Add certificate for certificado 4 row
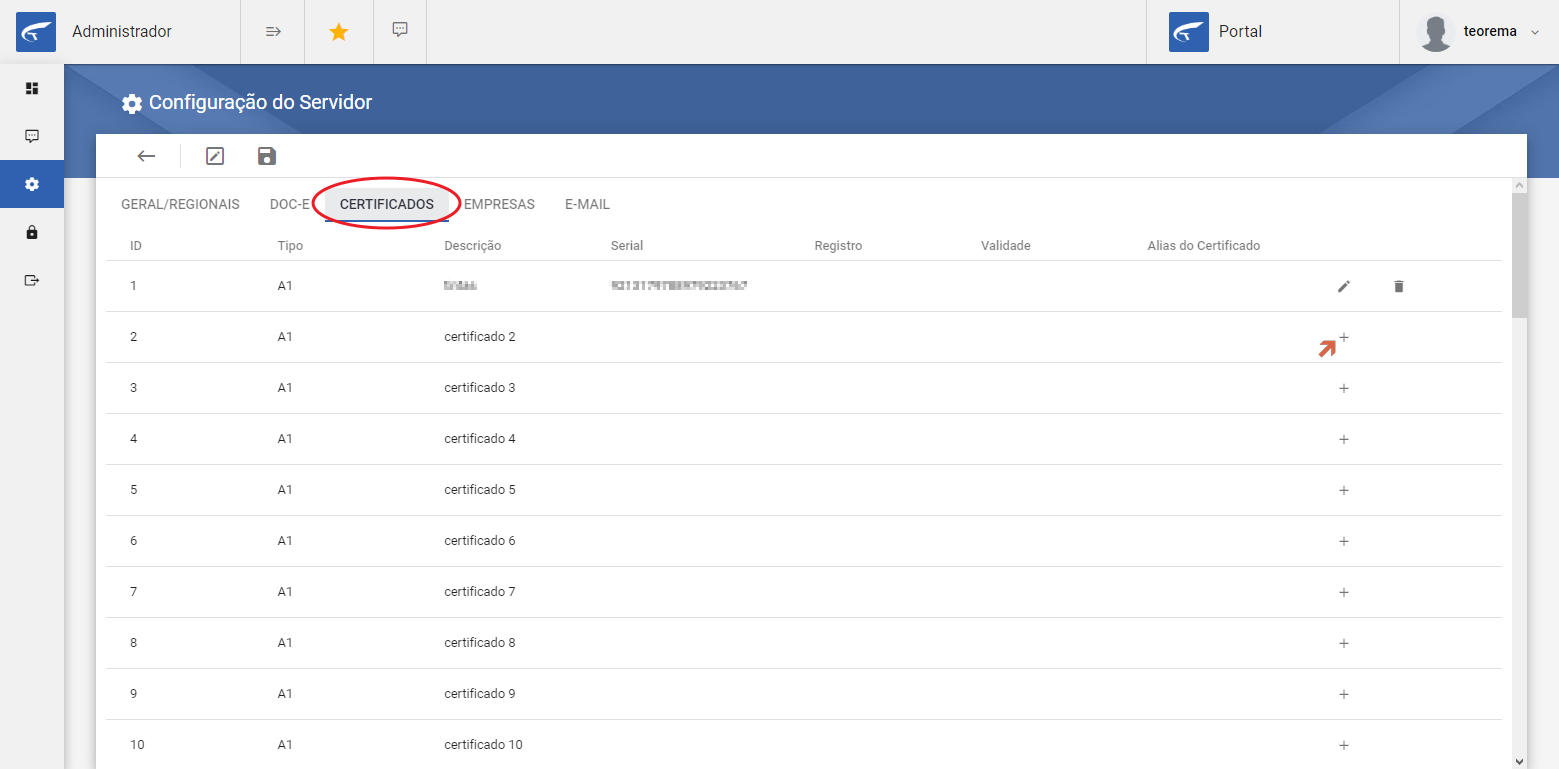 pos(1344,440)
